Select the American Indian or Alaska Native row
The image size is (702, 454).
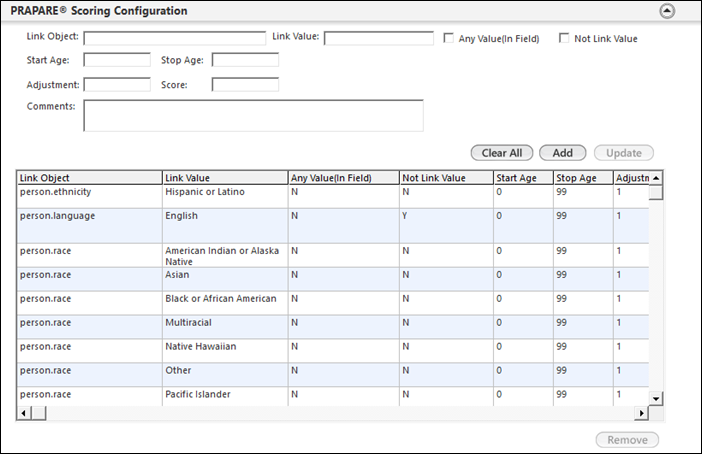[x=333, y=256]
